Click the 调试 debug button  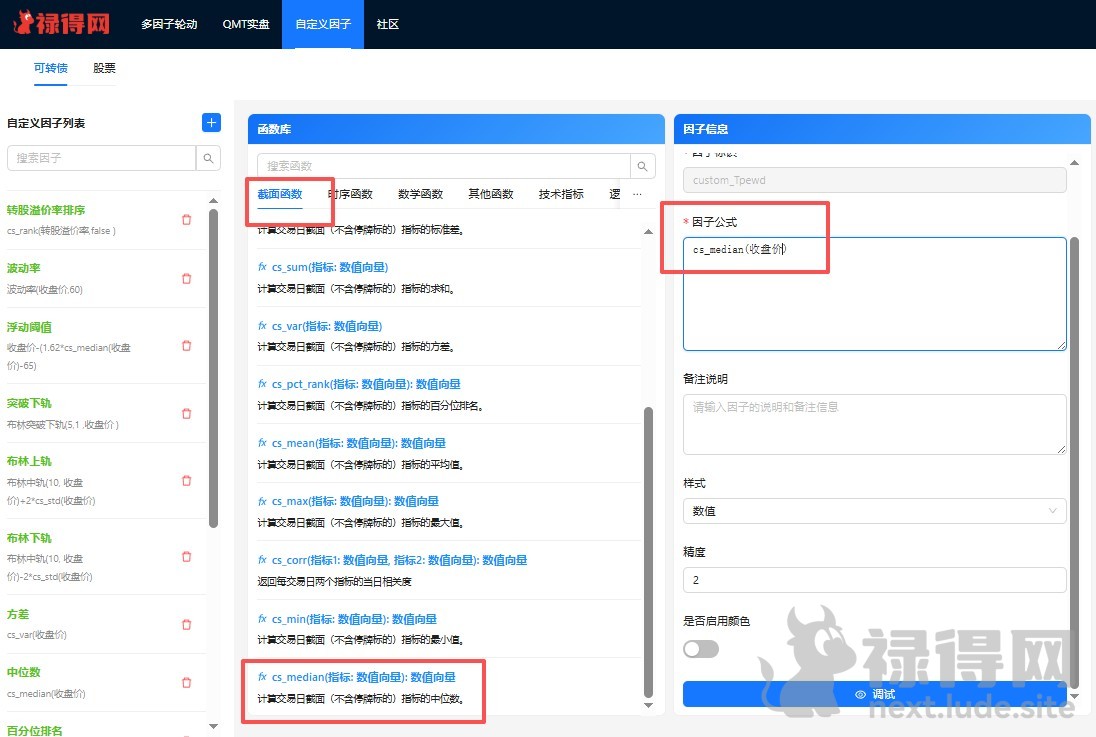[x=874, y=694]
